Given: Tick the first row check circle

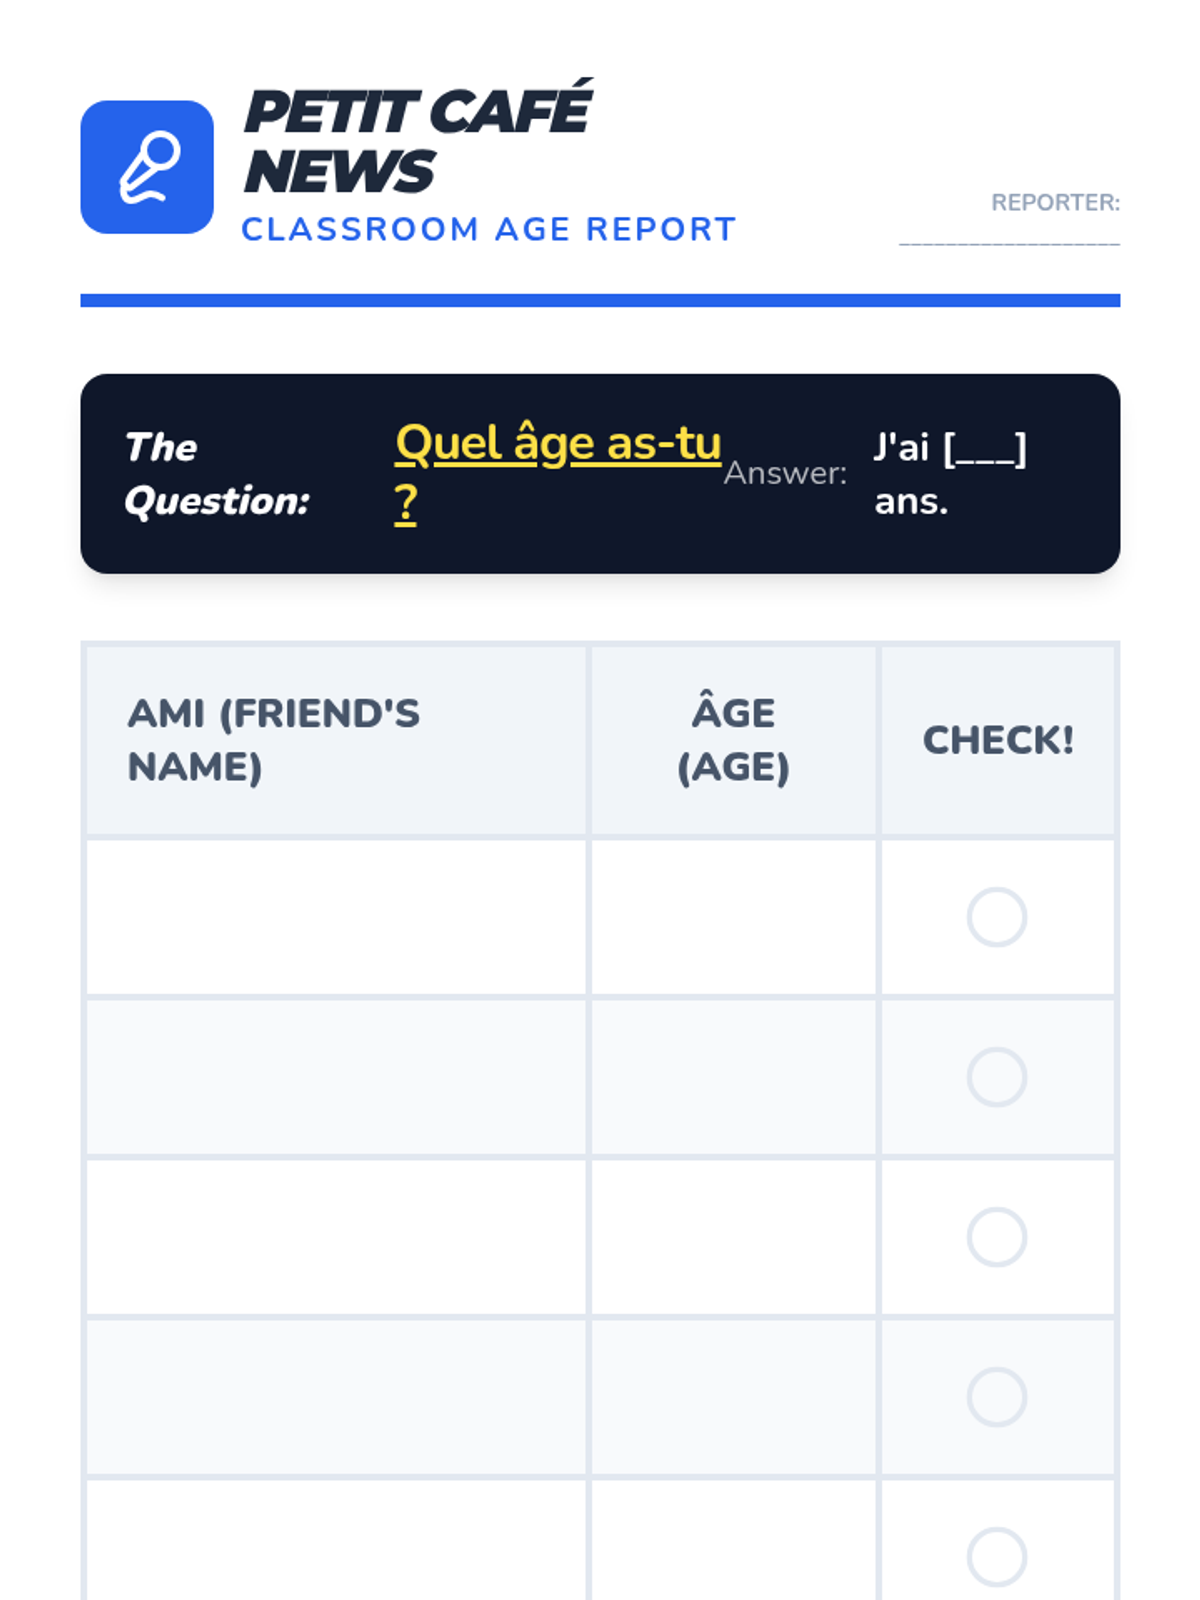Looking at the screenshot, I should point(996,917).
